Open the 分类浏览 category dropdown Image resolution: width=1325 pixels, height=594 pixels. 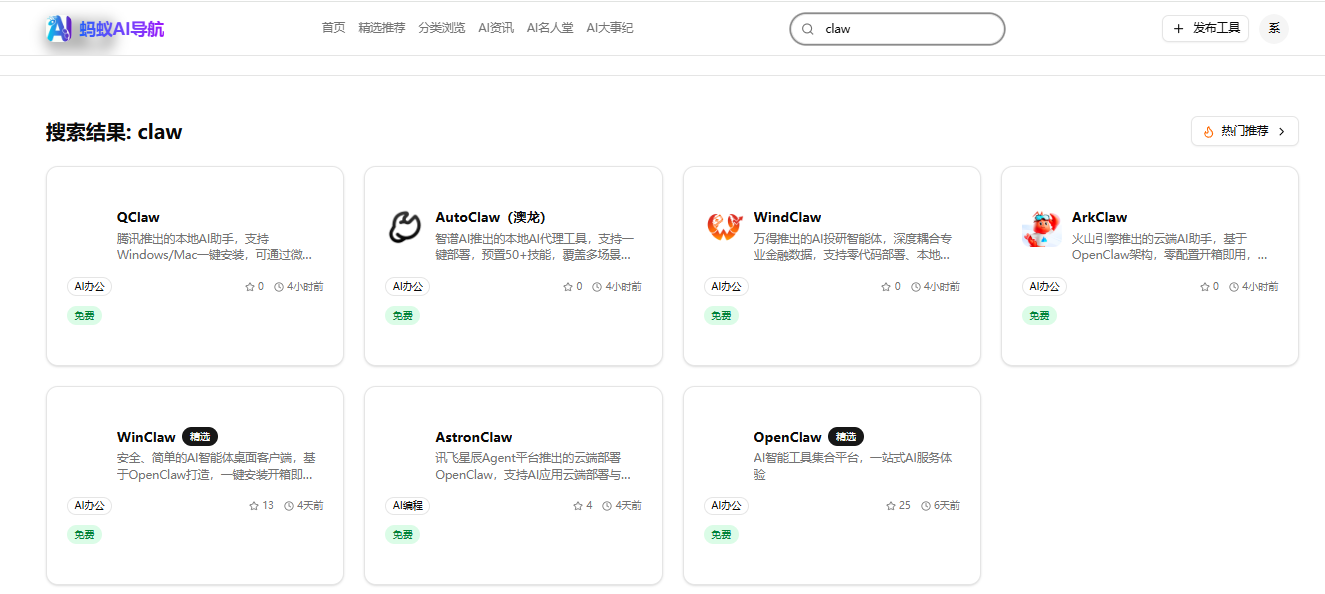tap(442, 27)
